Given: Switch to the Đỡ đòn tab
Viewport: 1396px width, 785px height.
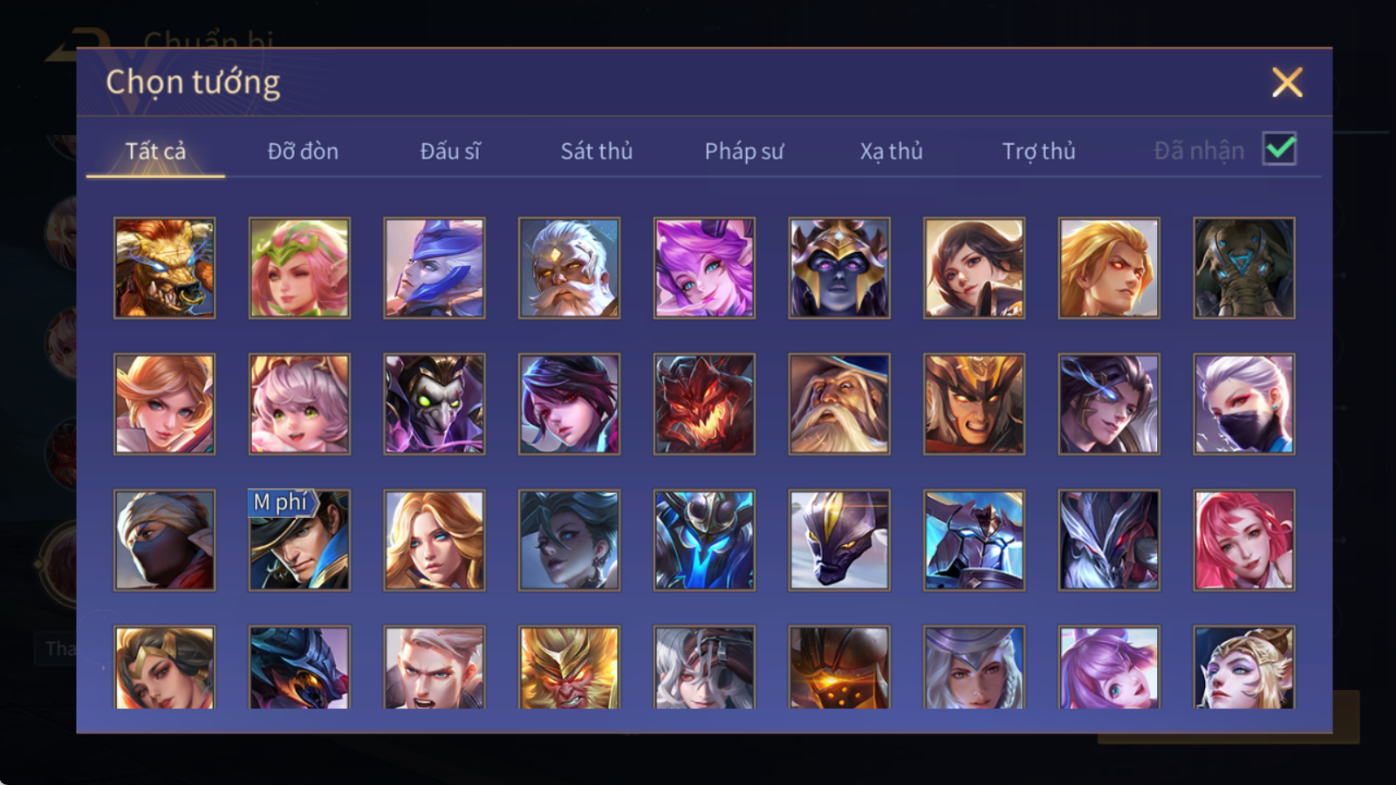Looking at the screenshot, I should [303, 151].
